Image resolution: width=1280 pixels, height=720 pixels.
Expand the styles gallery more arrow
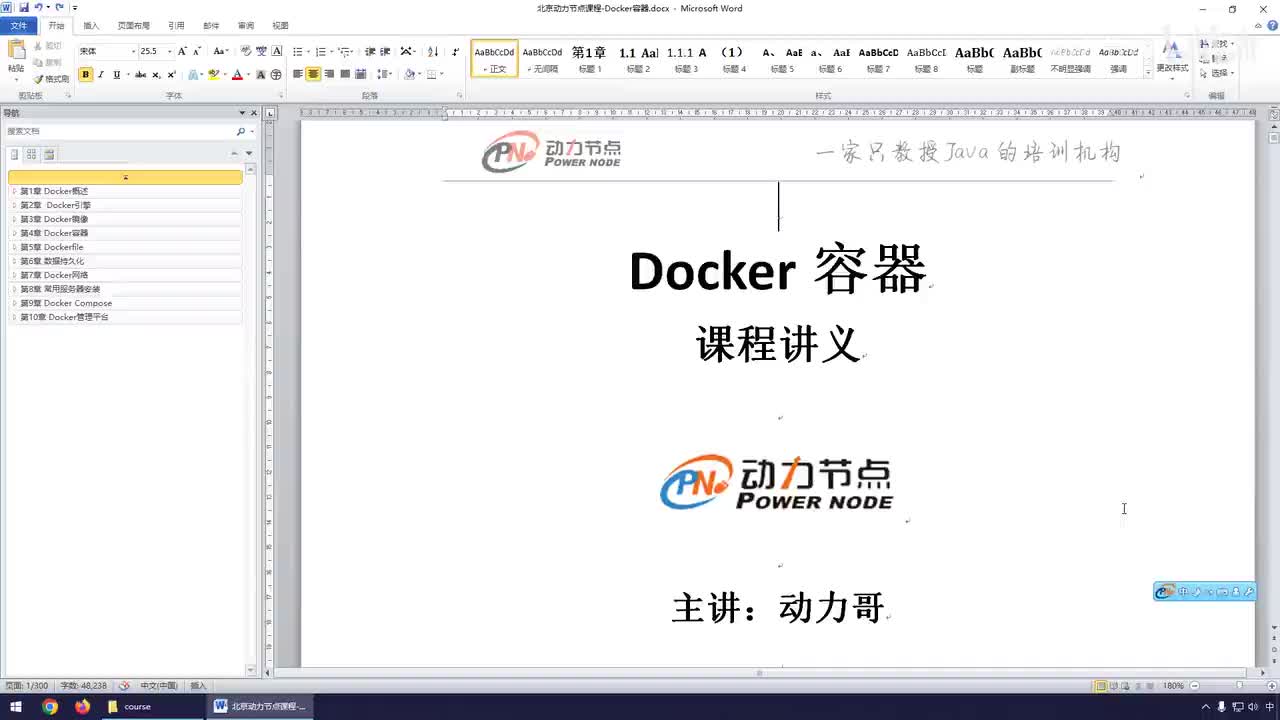1147,72
